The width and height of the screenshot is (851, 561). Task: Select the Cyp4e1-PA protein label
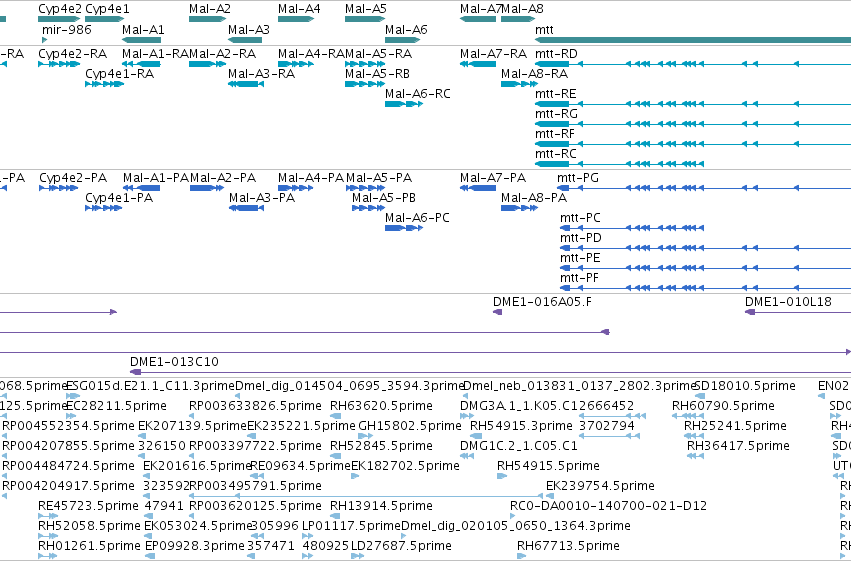[119, 197]
